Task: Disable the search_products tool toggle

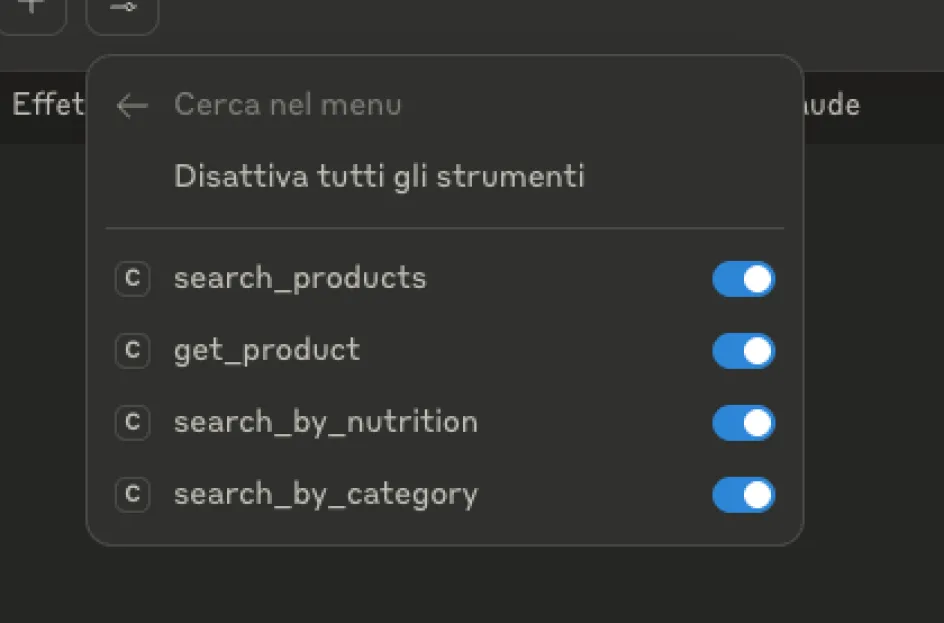Action: pyautogui.click(x=743, y=279)
